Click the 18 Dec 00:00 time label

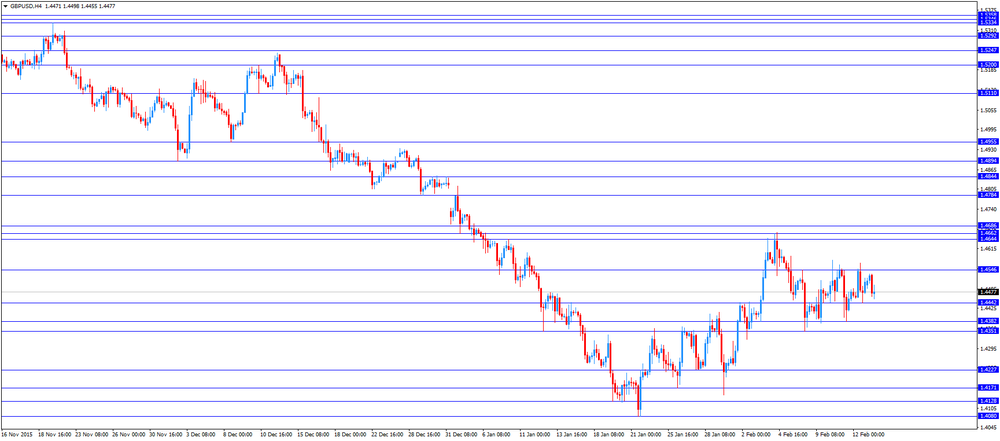pyautogui.click(x=351, y=437)
